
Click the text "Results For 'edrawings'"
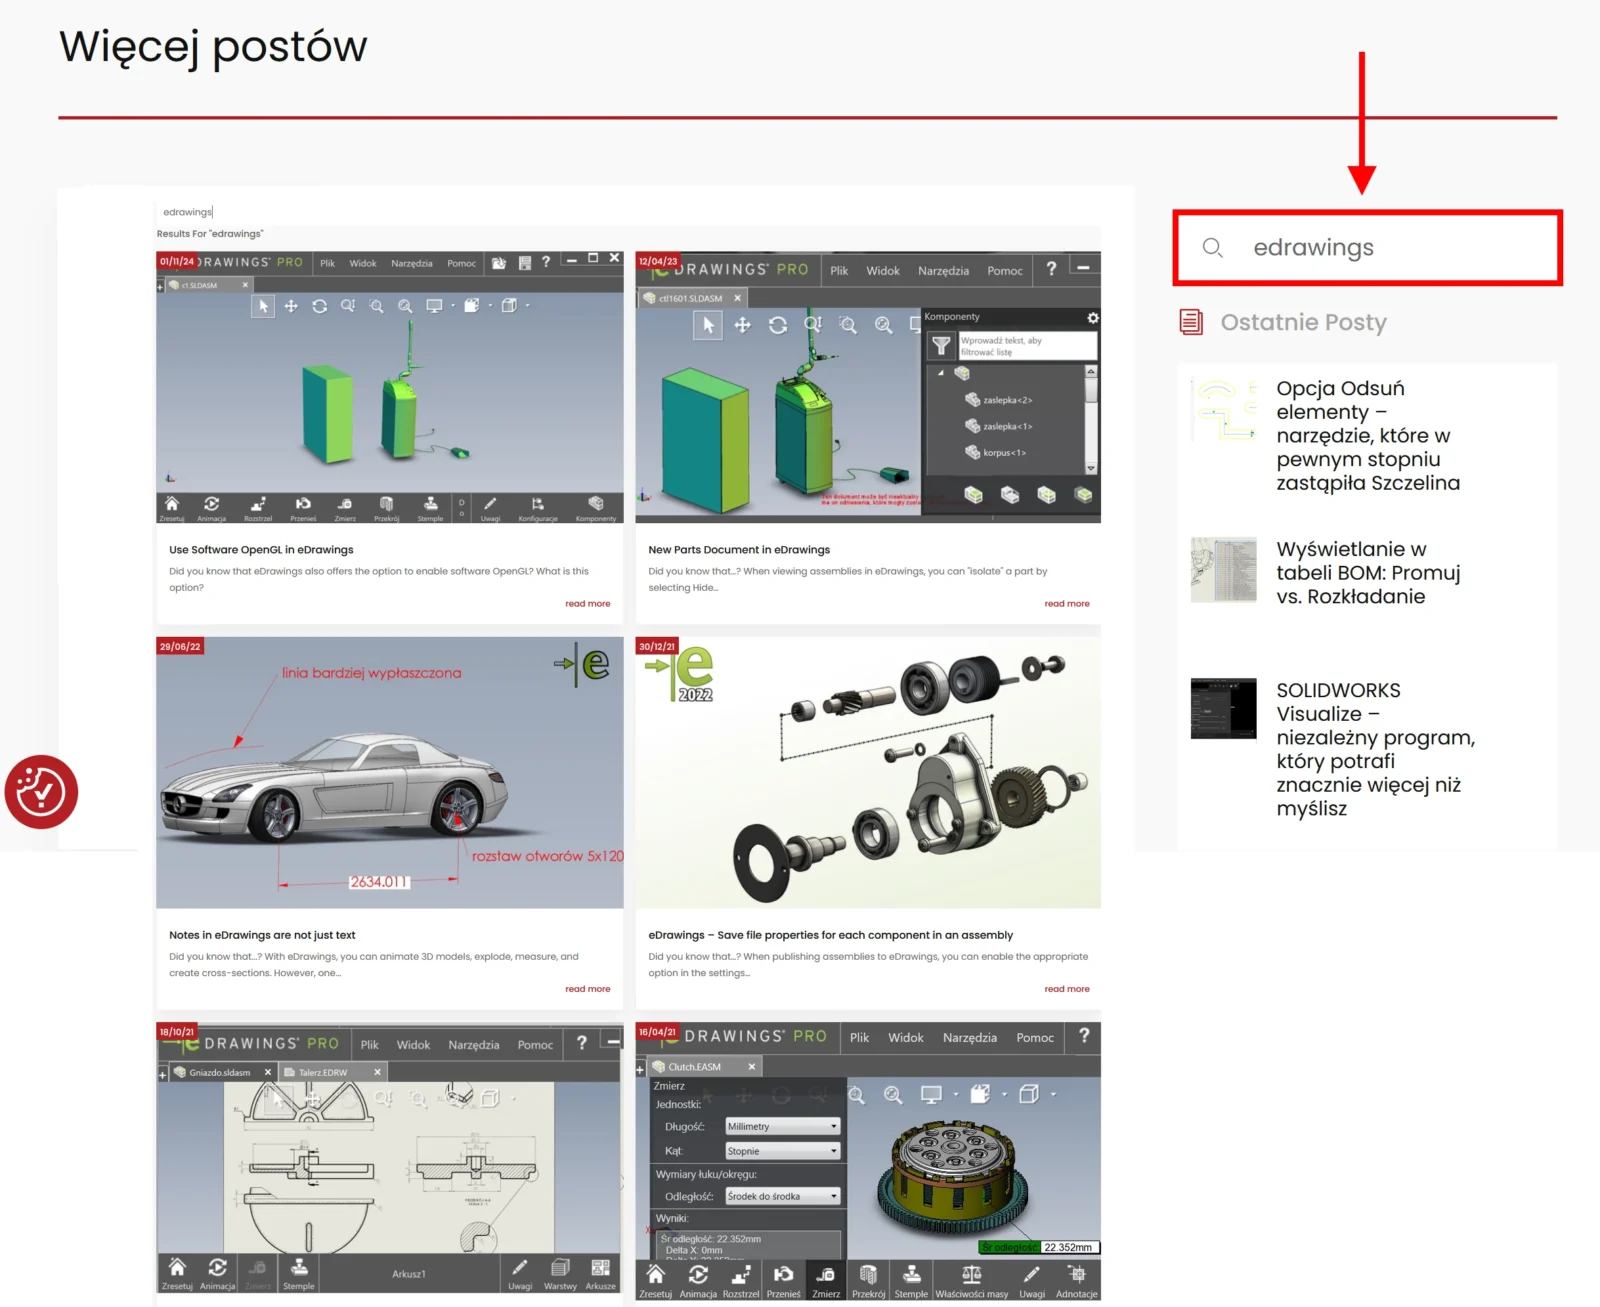pyautogui.click(x=210, y=234)
